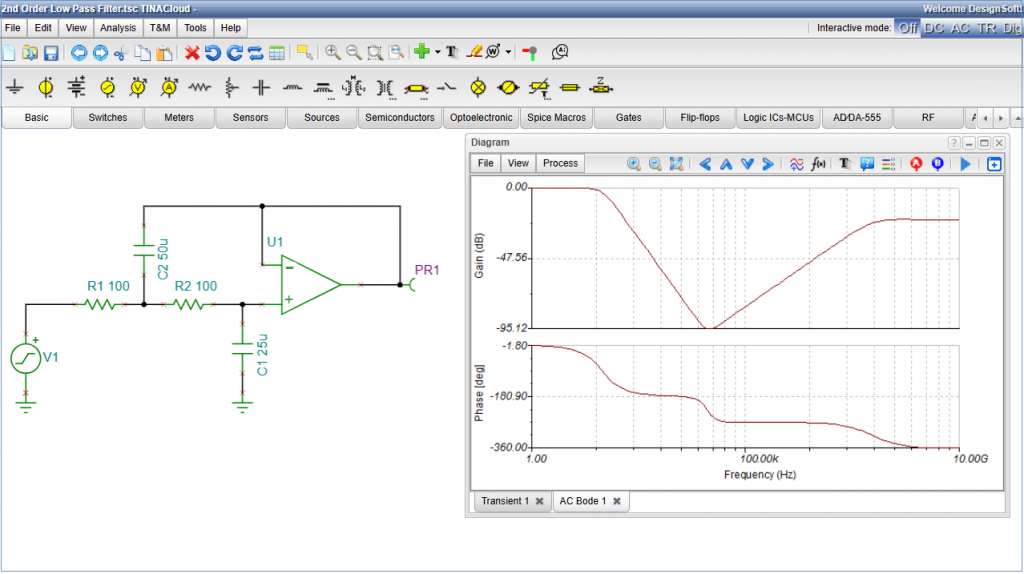The width and height of the screenshot is (1024, 574).
Task: Open the Analysis menu
Action: 118,28
